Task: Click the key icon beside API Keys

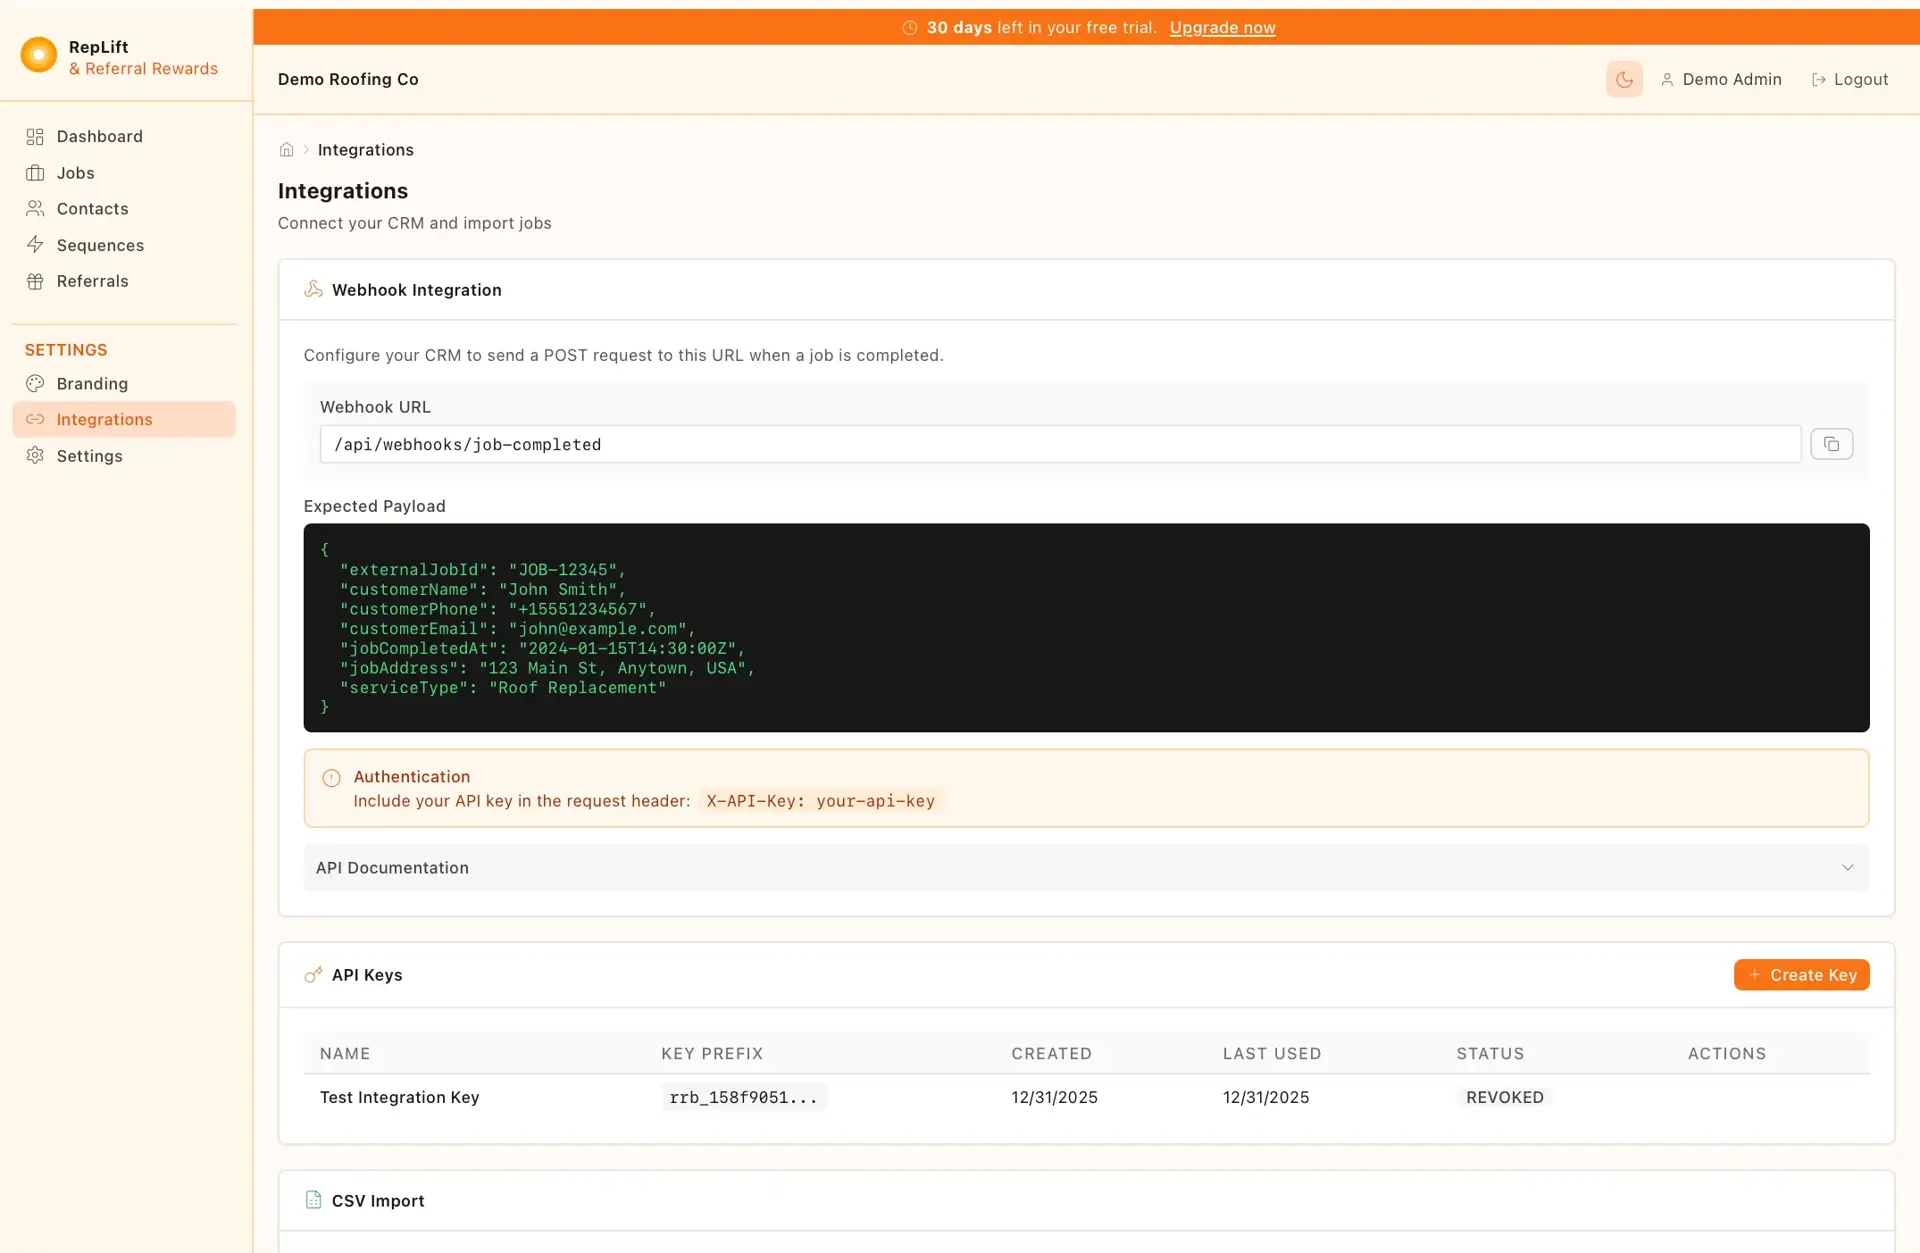Action: click(x=313, y=975)
